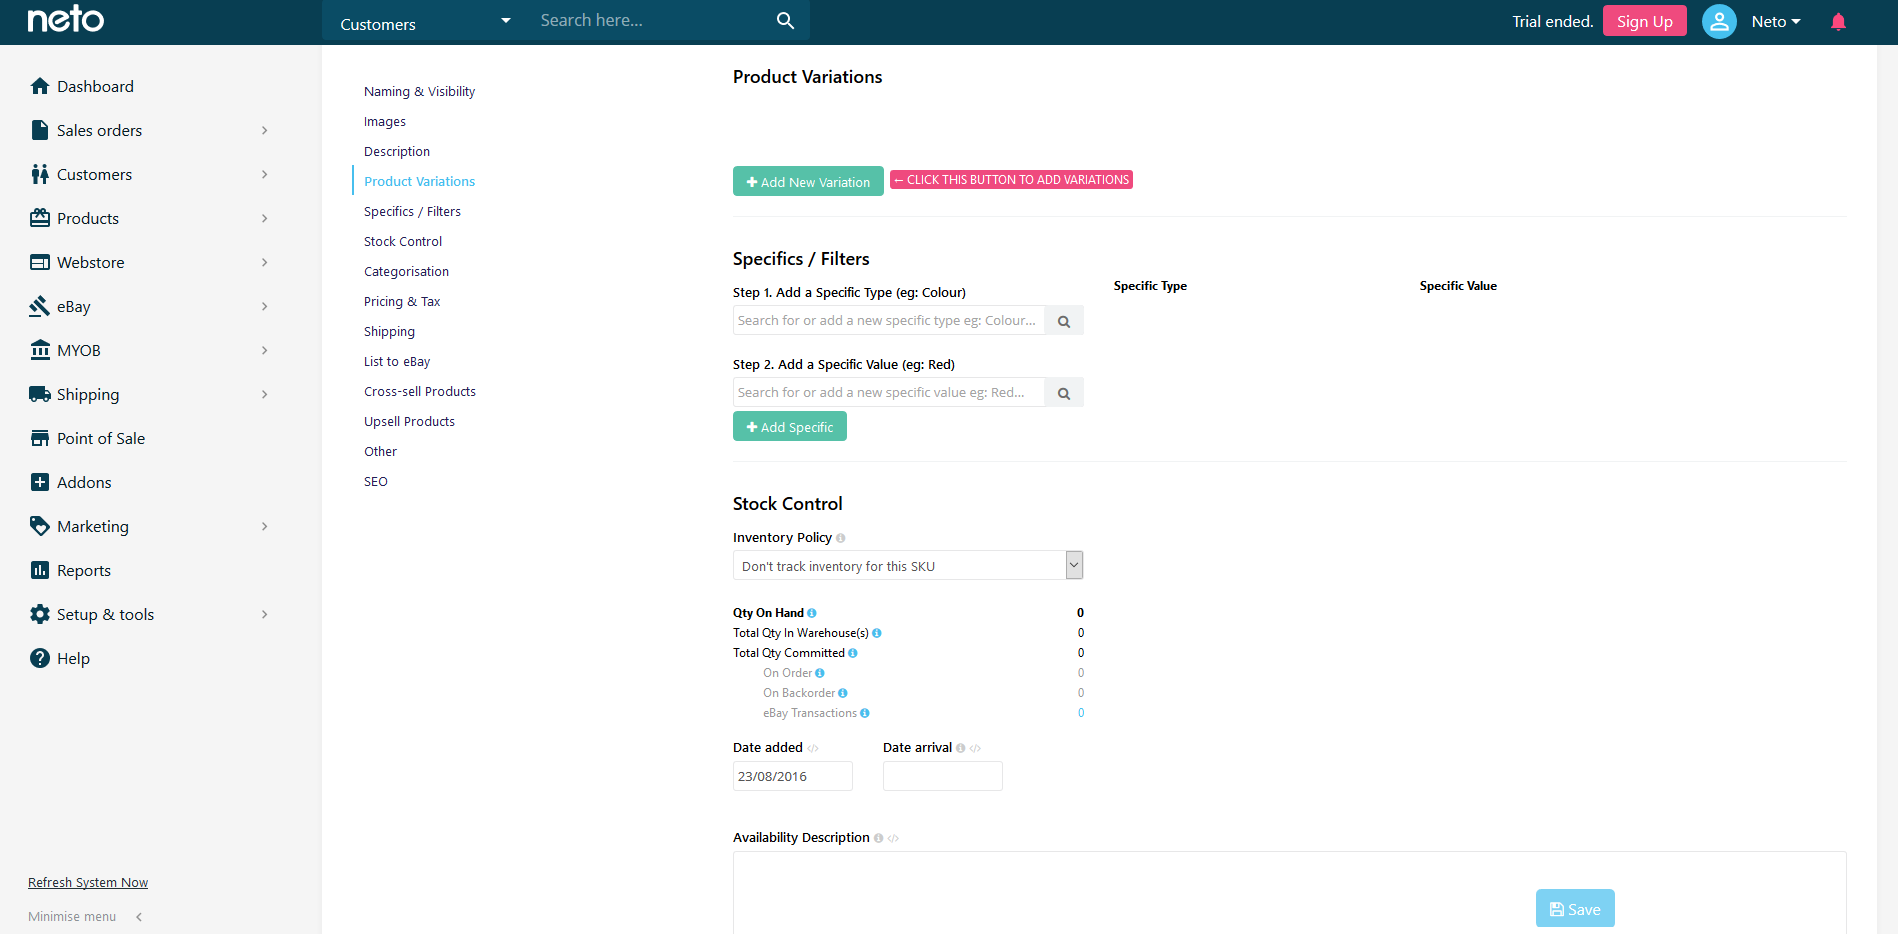Open Cross-sell Products section
This screenshot has width=1898, height=934.
coord(420,391)
